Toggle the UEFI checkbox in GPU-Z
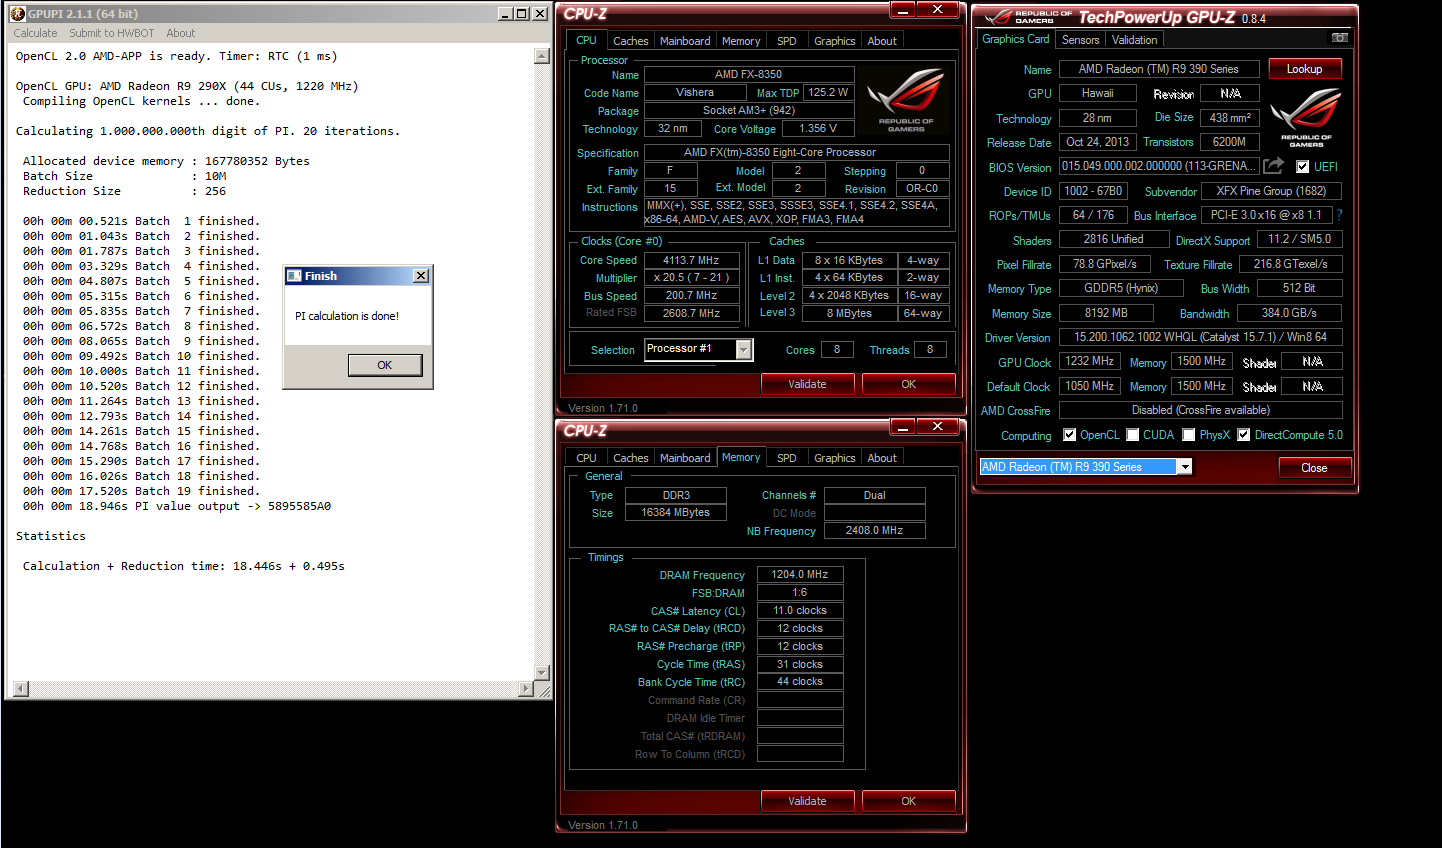The height and width of the screenshot is (848, 1442). [1302, 167]
